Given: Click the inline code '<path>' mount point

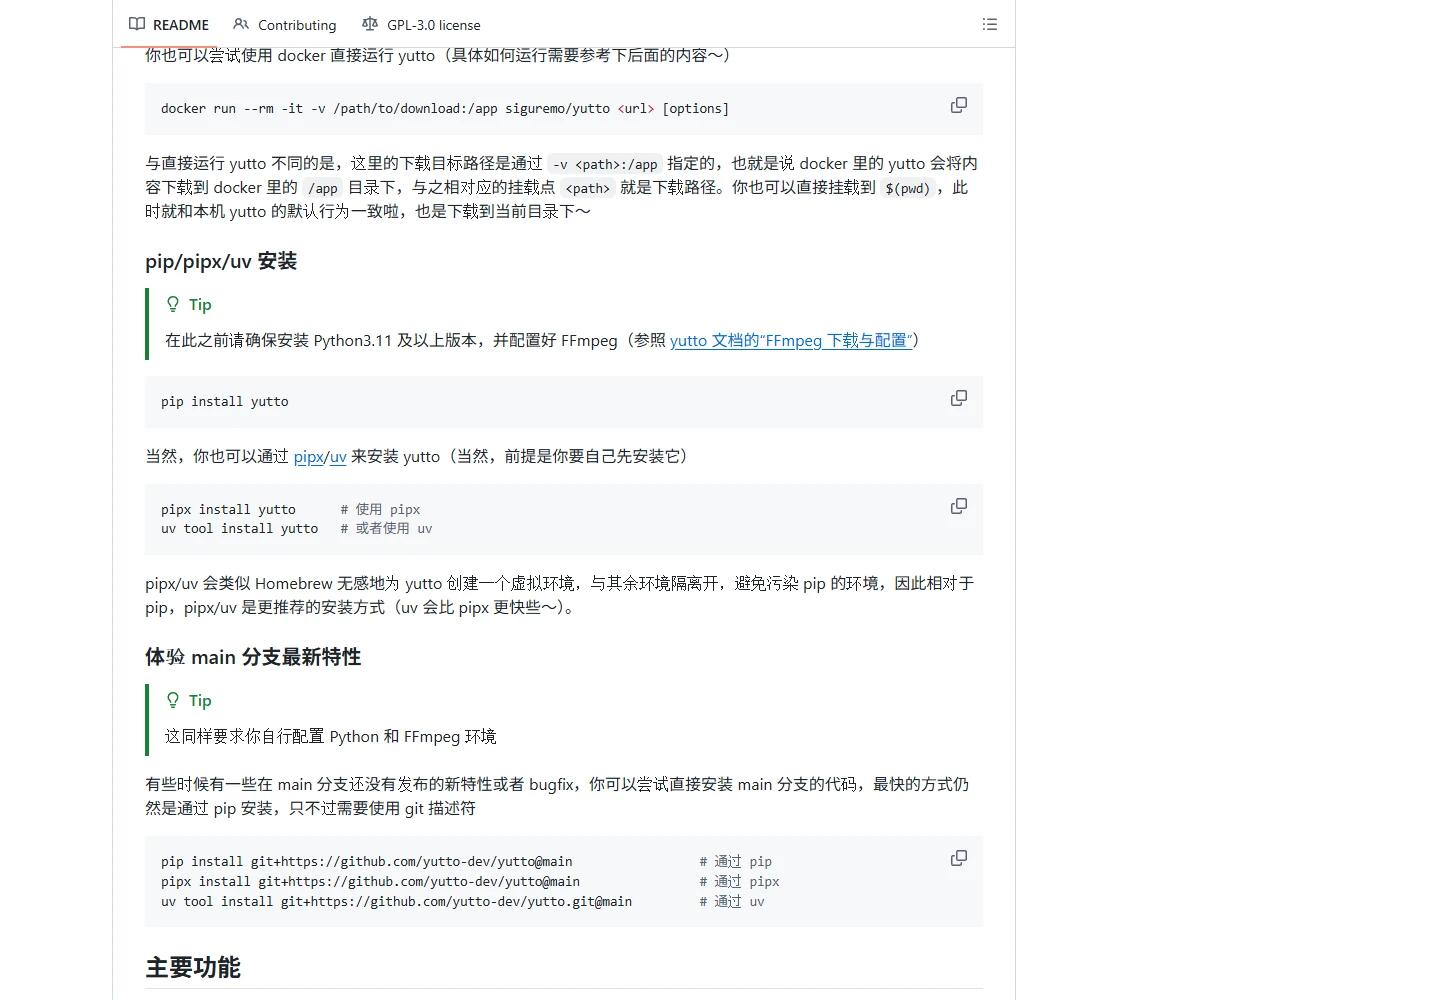Looking at the screenshot, I should click(x=587, y=188).
